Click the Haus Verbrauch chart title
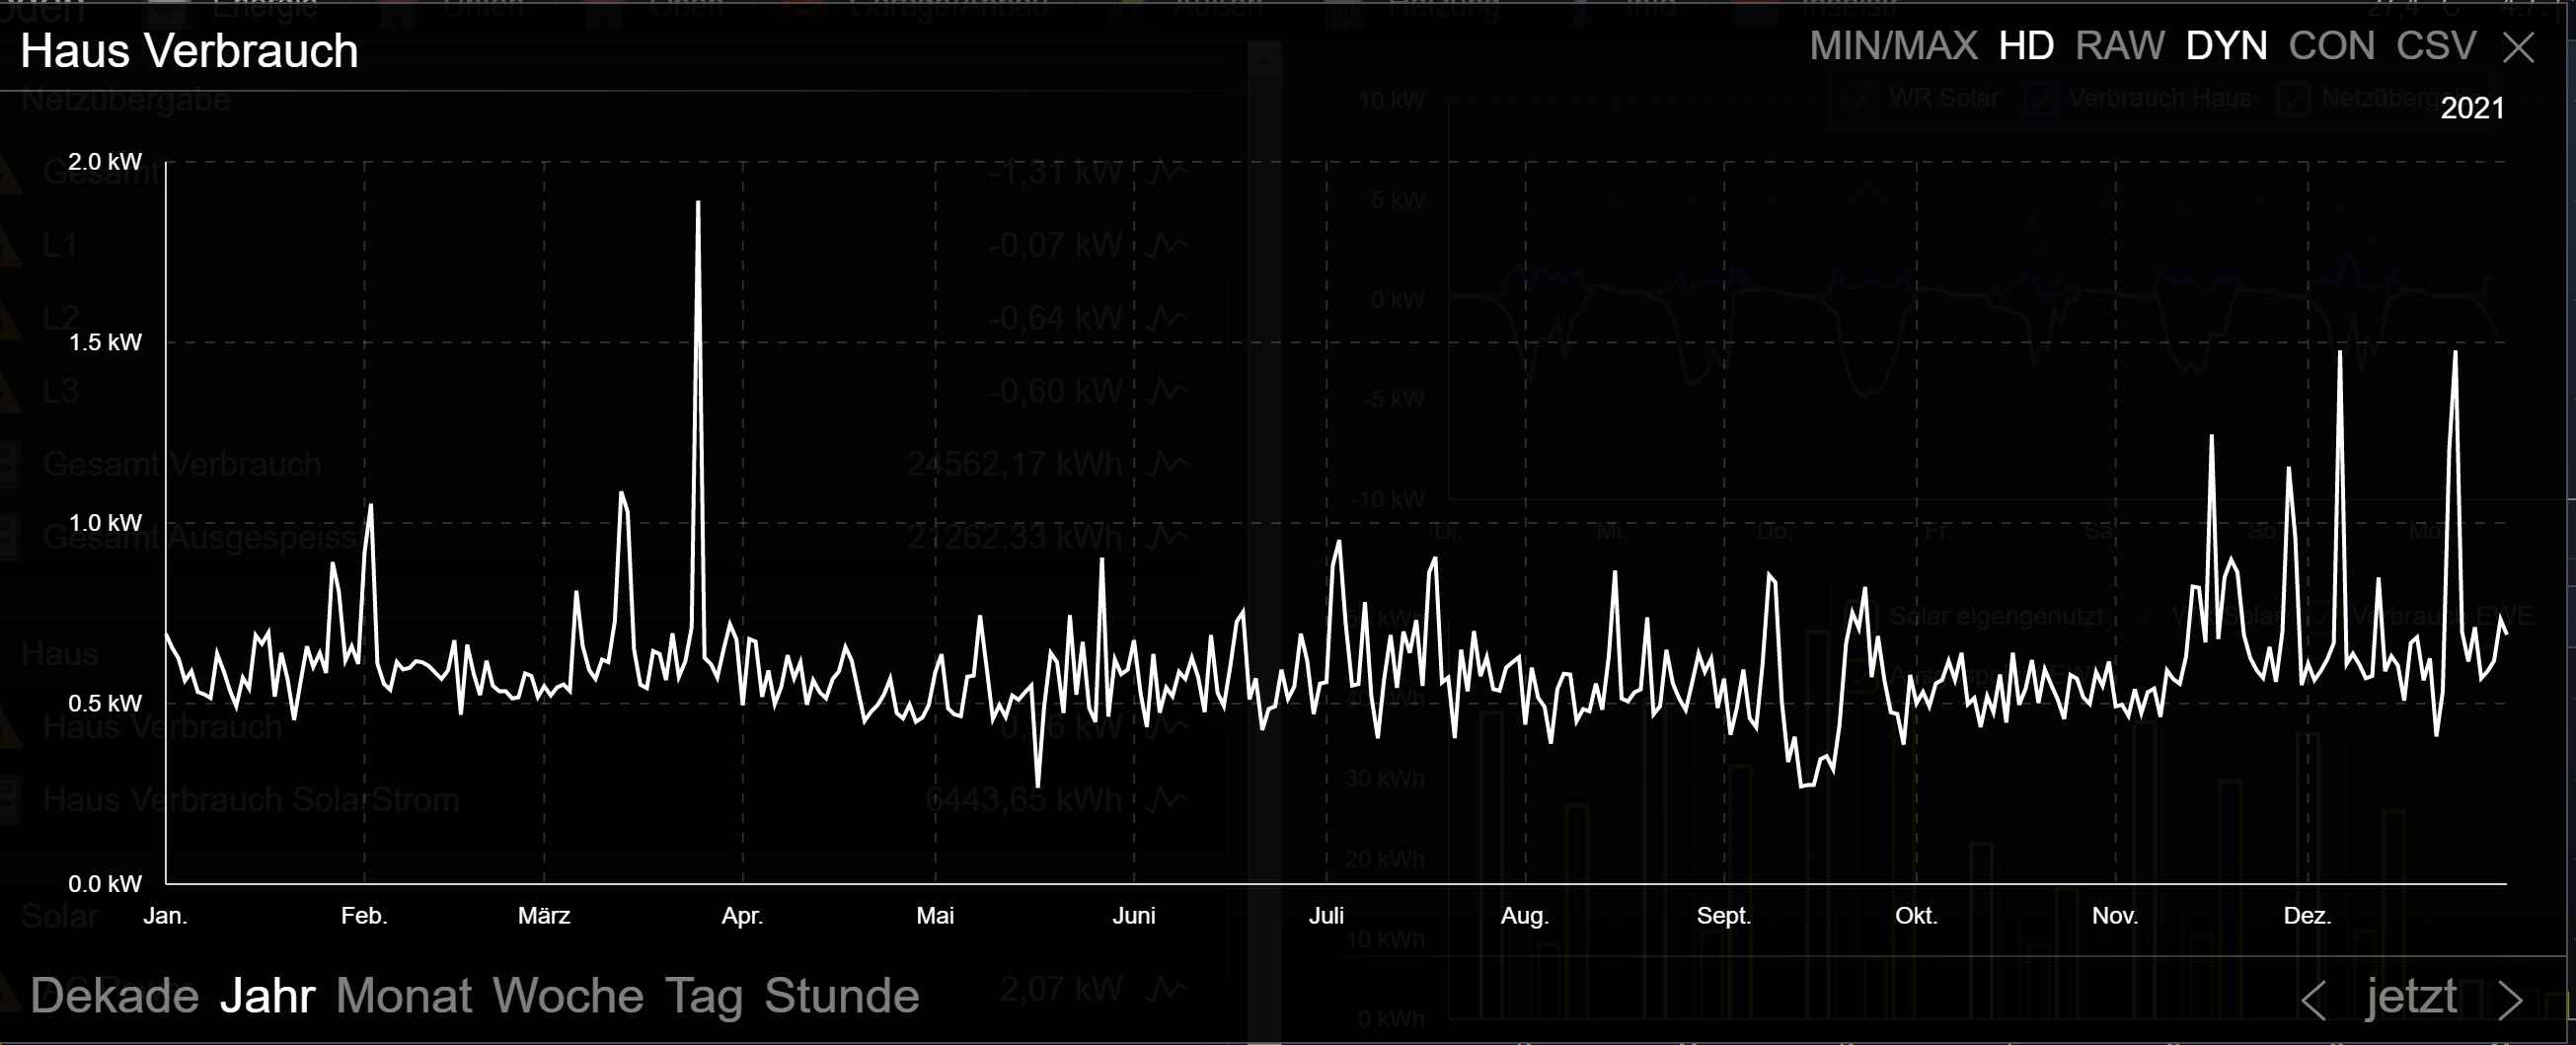Viewport: 2576px width, 1045px height. coord(189,50)
